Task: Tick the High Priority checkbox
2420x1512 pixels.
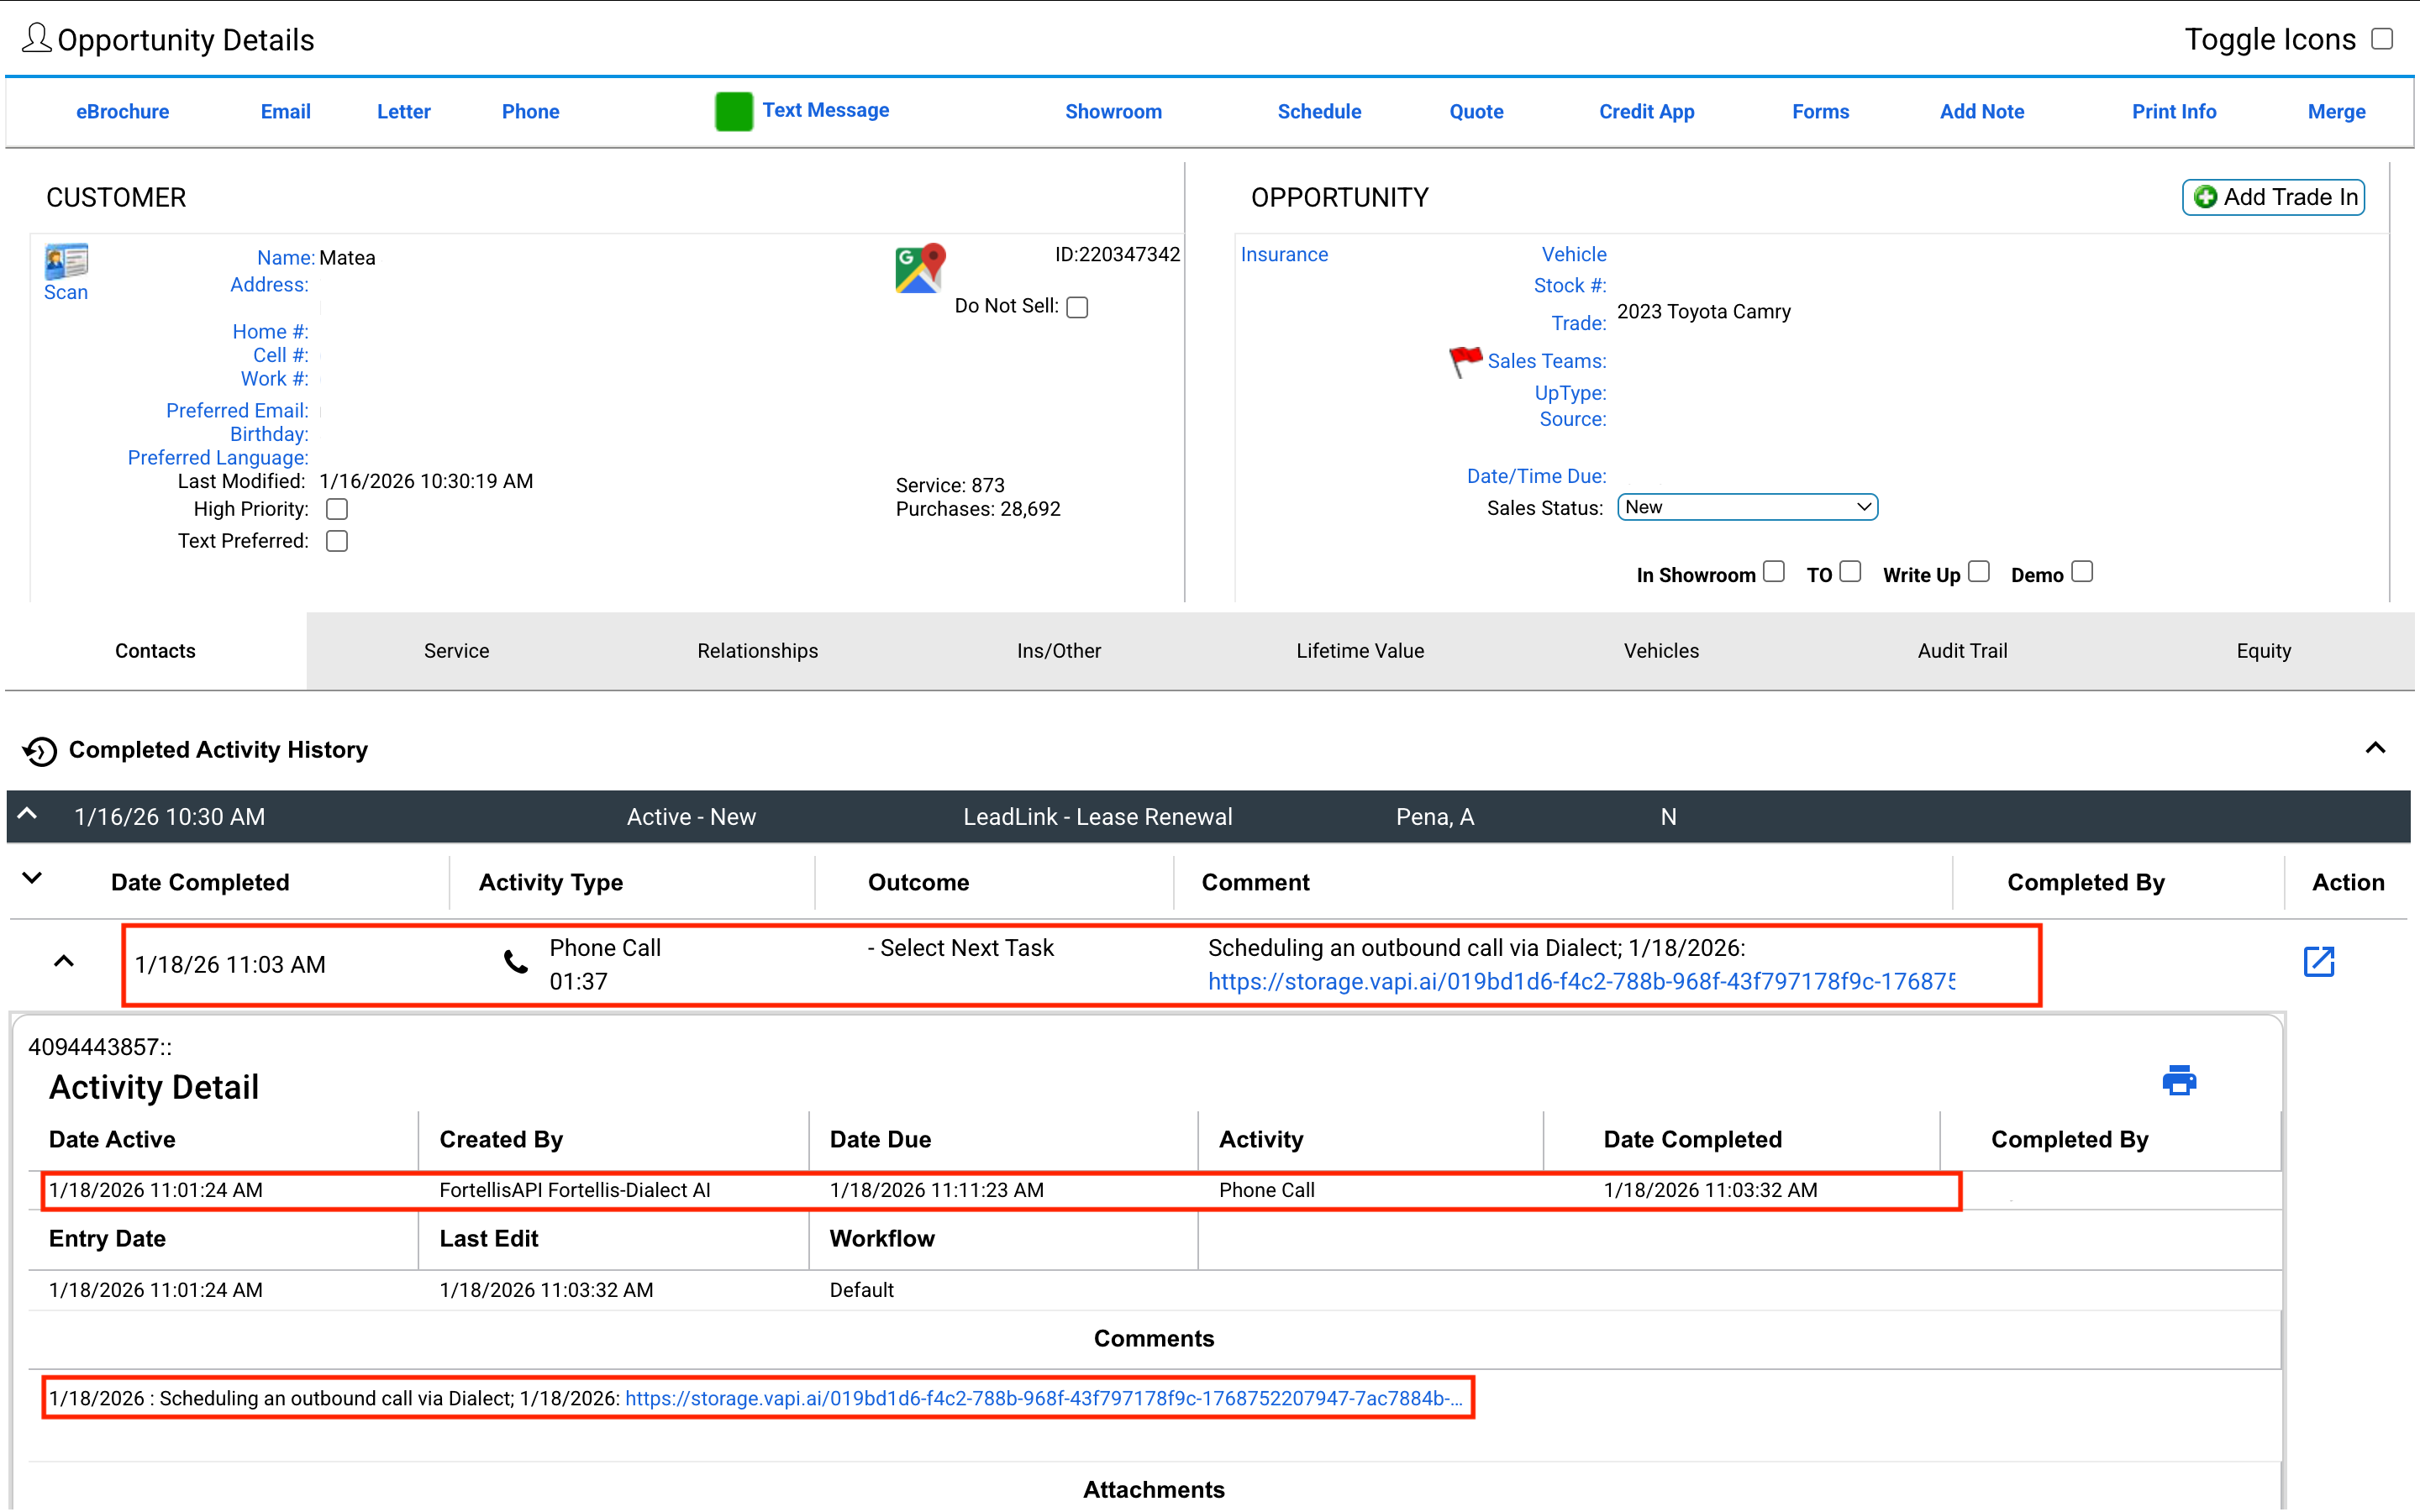Action: tap(337, 509)
